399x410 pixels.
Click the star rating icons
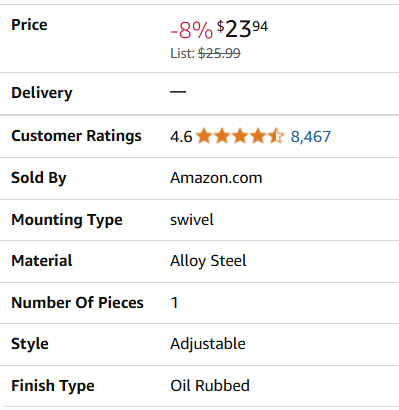point(240,136)
